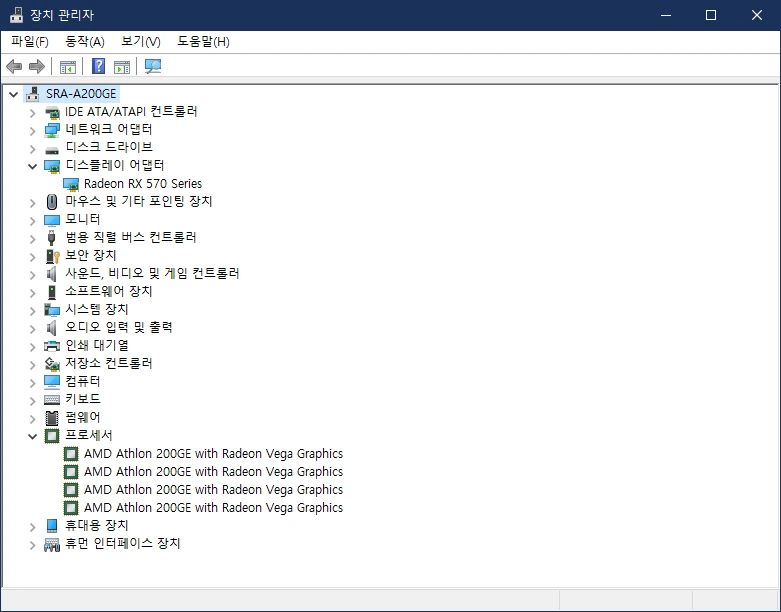Select the 인쇄 대기열 label
Viewport: 781px width, 612px height.
click(97, 345)
